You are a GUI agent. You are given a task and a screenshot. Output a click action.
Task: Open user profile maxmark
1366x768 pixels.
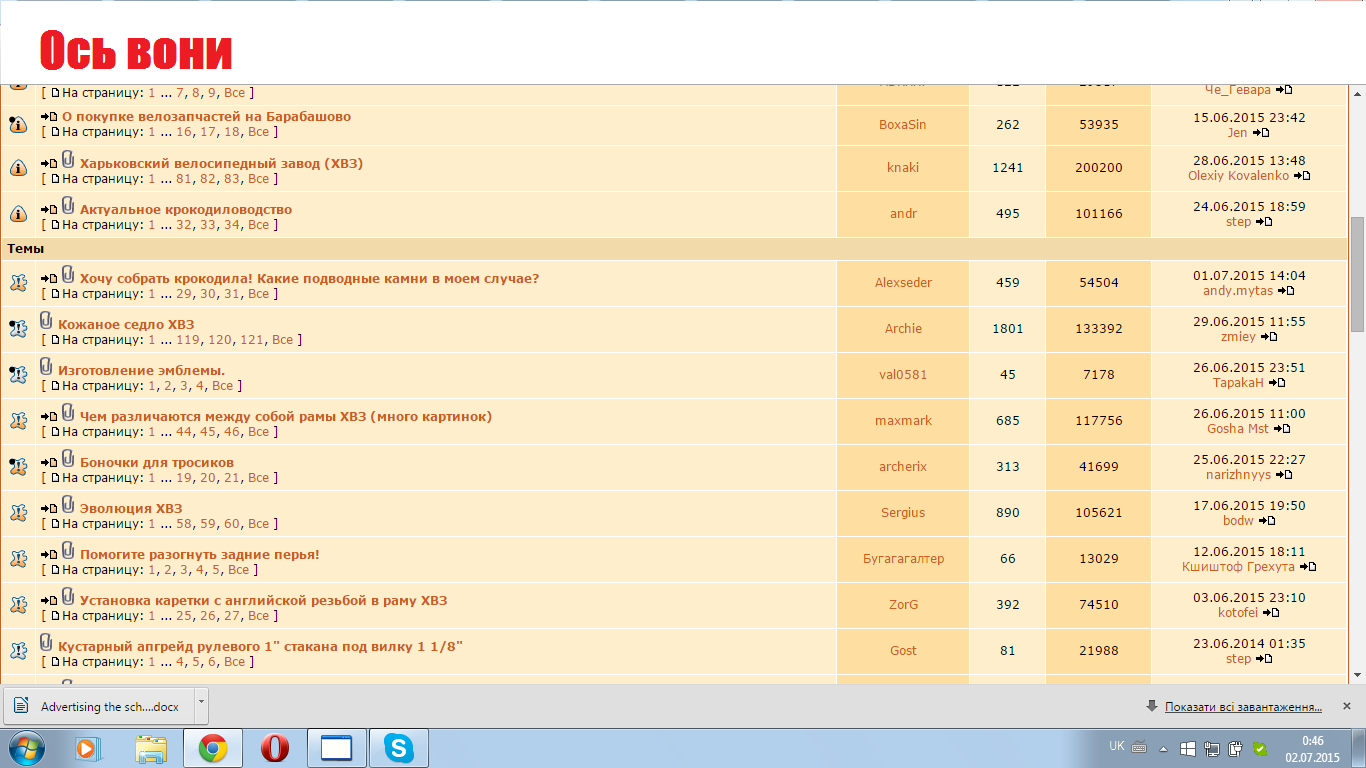[x=902, y=421]
